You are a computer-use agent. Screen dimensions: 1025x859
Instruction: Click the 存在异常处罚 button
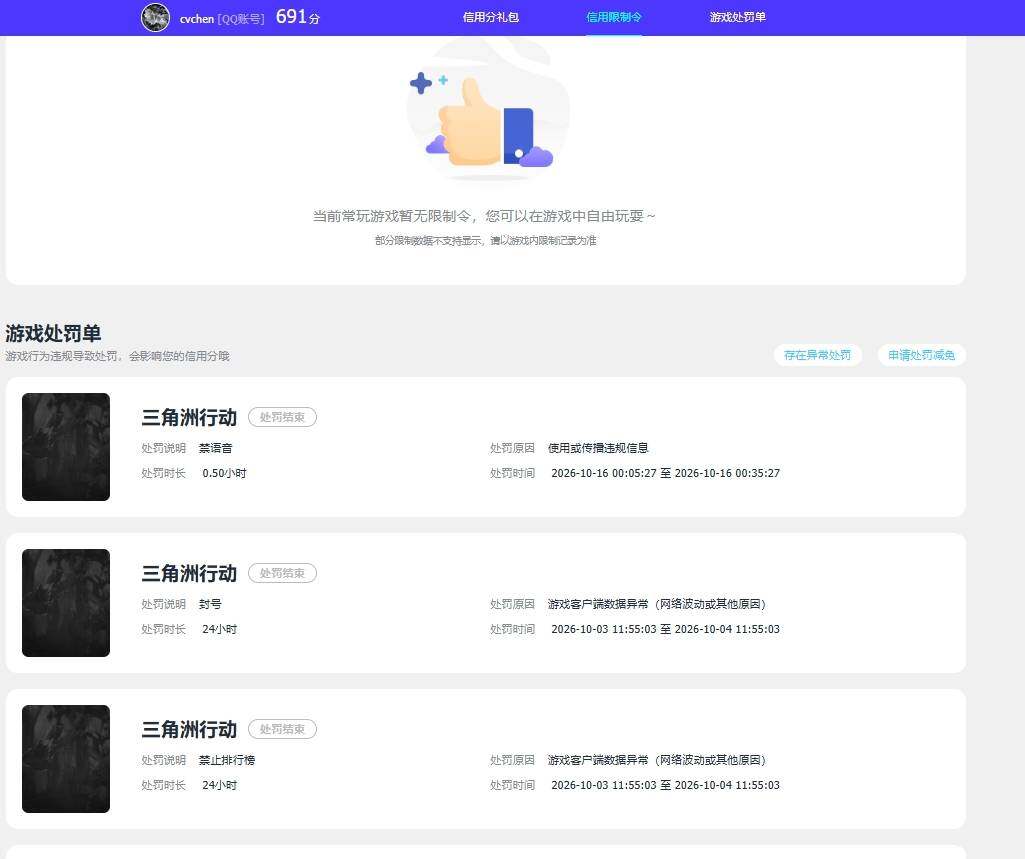pos(817,355)
